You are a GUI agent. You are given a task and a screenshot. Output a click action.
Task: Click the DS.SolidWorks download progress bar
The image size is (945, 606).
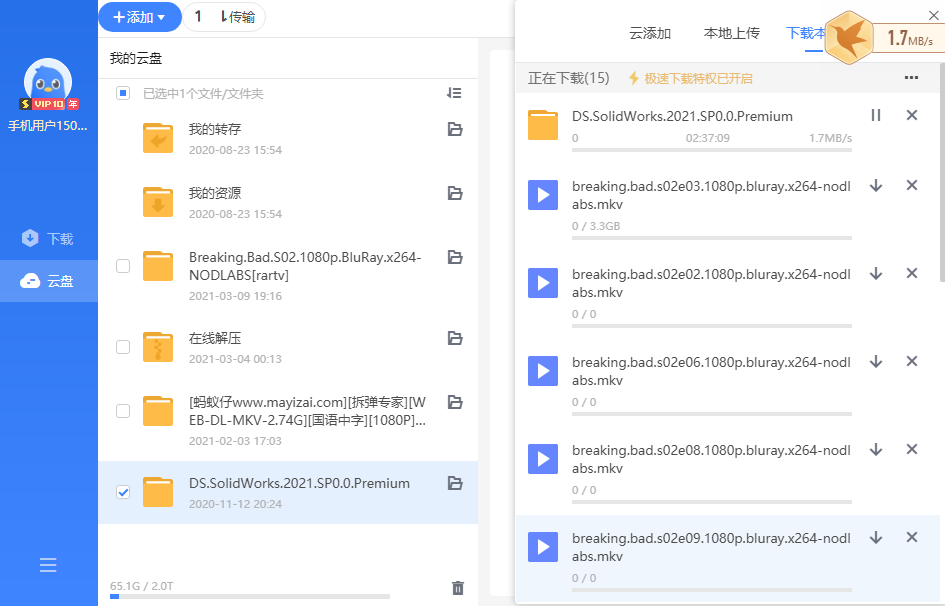click(712, 150)
